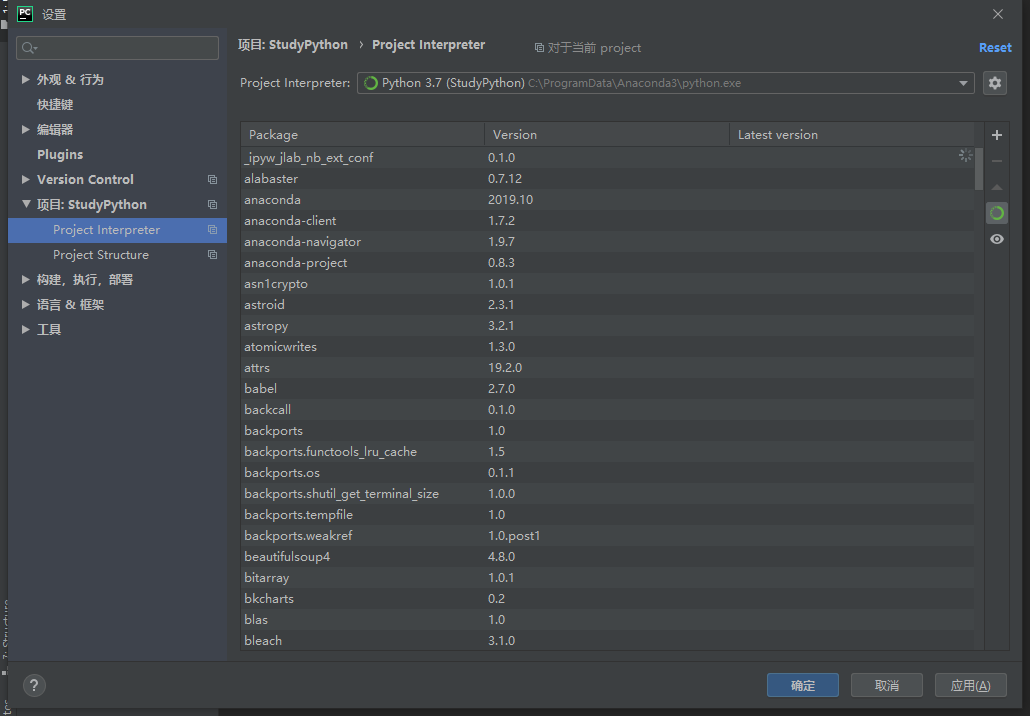Select the backcall package row

[608, 410]
